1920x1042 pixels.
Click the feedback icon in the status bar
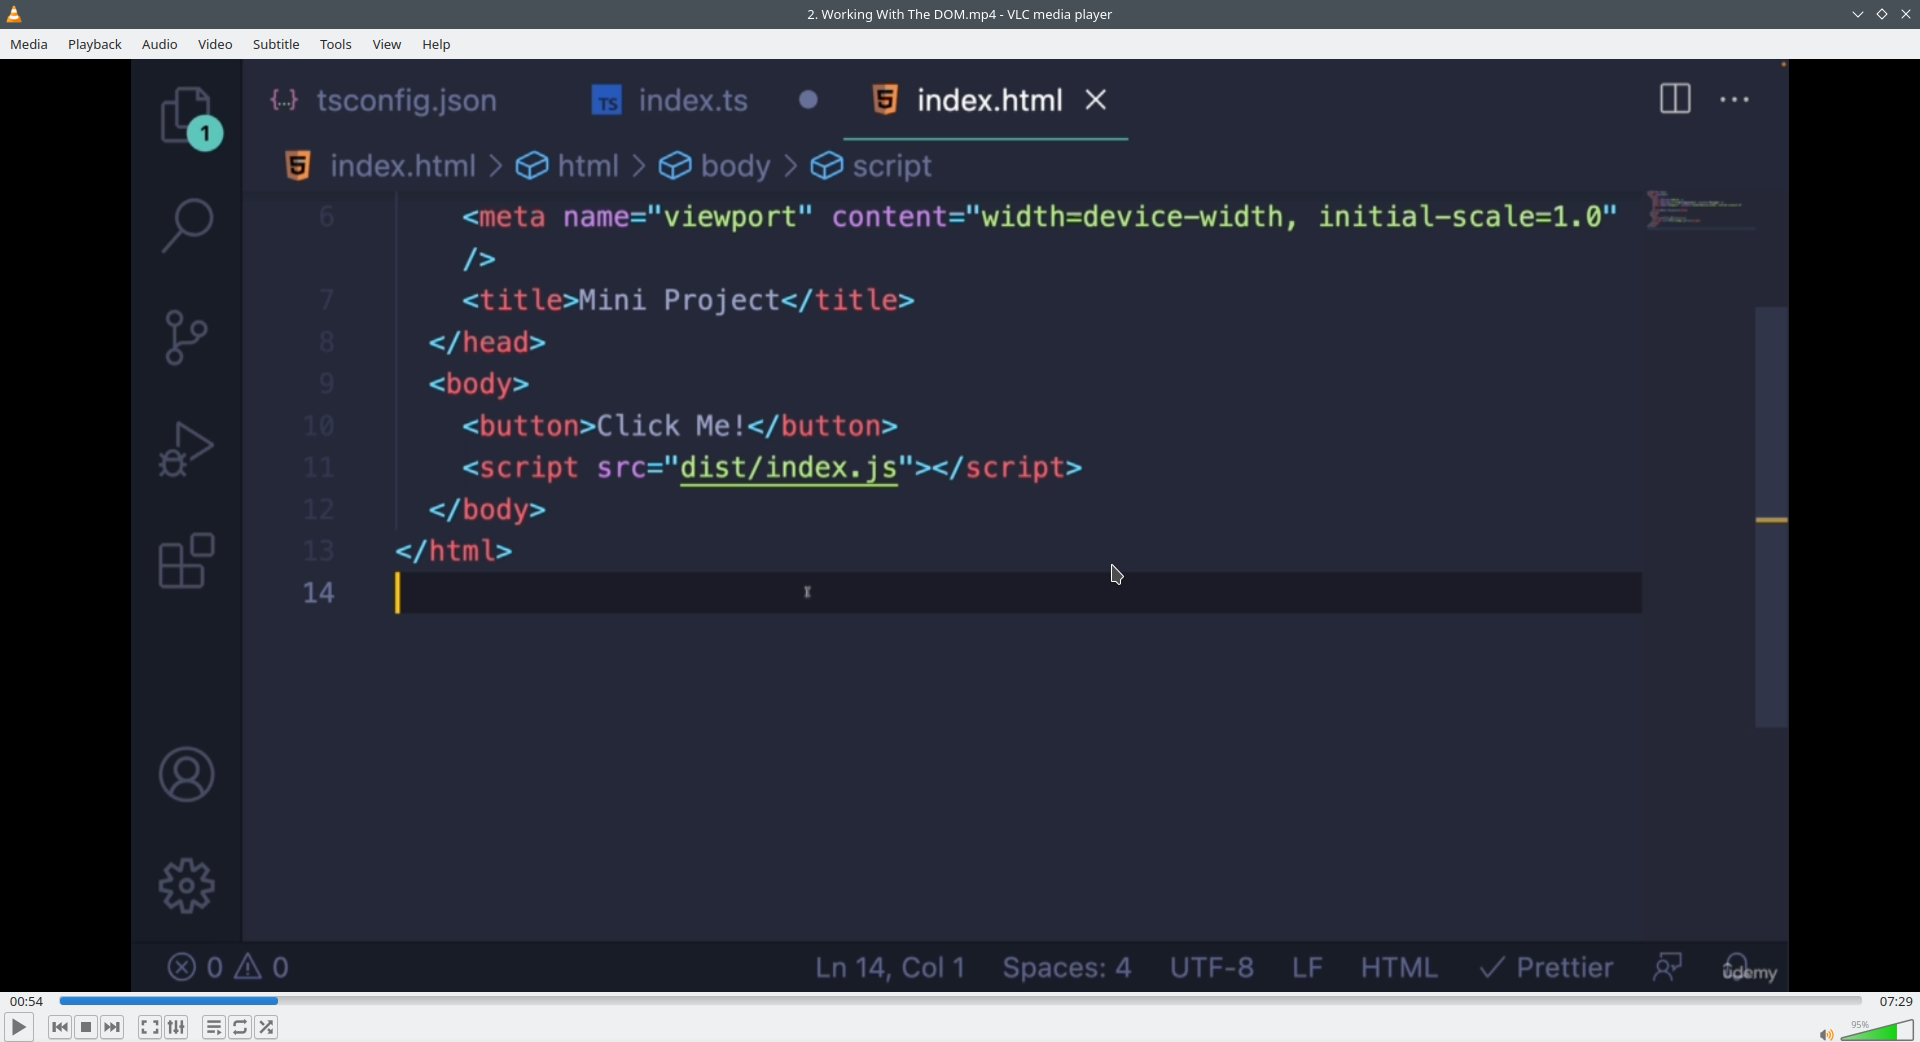coord(1668,967)
